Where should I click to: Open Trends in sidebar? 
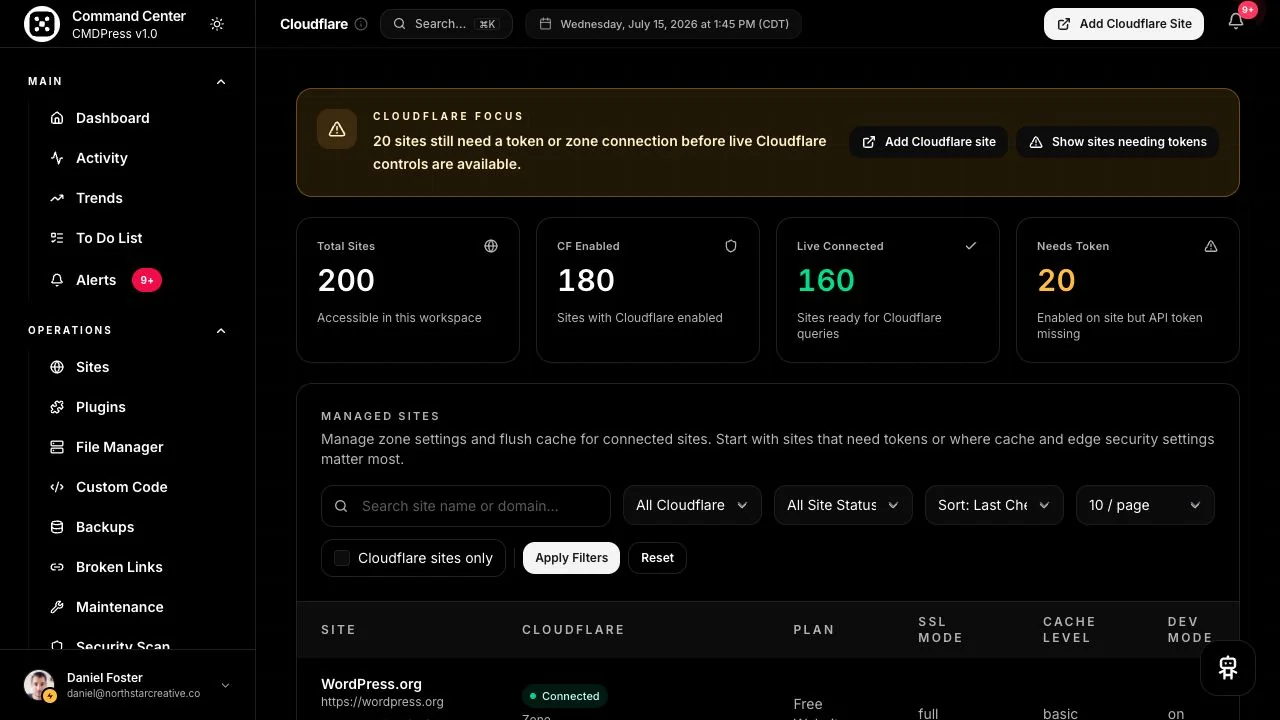point(99,198)
